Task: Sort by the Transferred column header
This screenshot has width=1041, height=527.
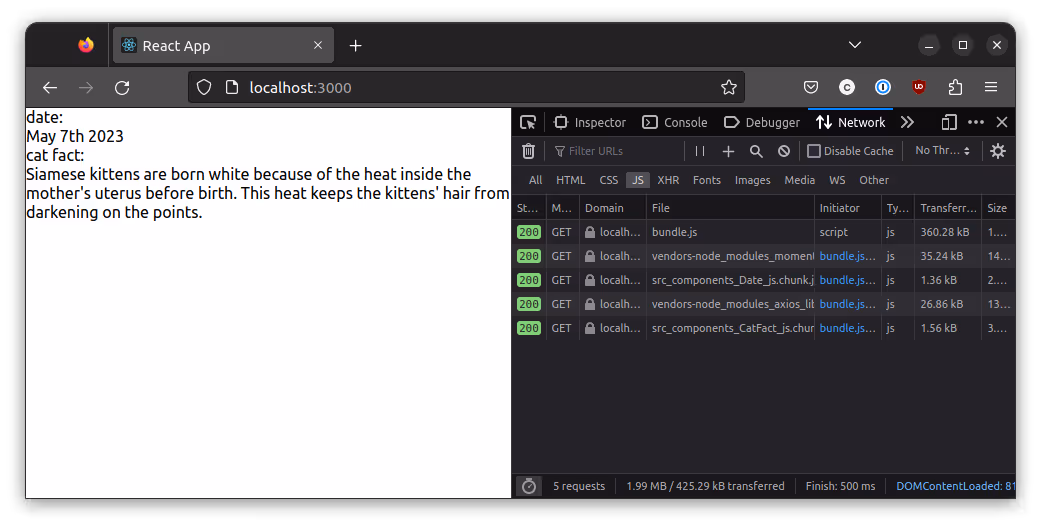Action: click(948, 208)
